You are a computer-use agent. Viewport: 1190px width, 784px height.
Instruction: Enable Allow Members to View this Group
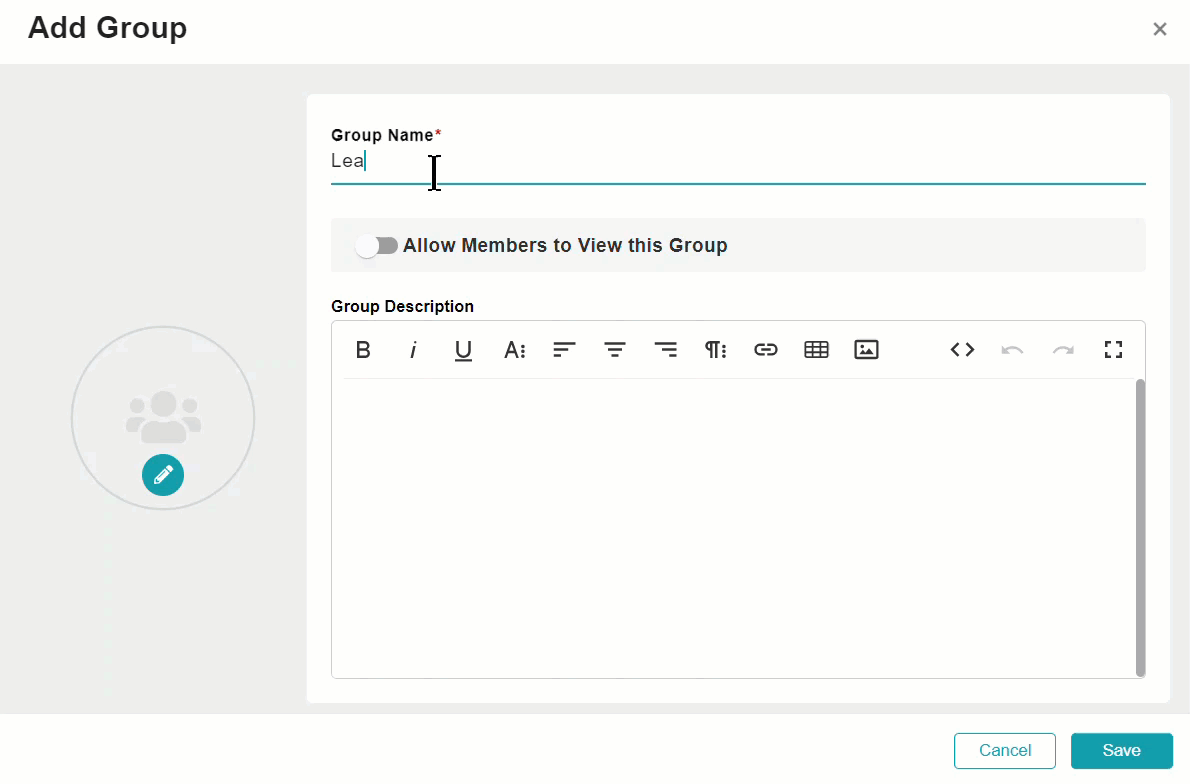[376, 246]
